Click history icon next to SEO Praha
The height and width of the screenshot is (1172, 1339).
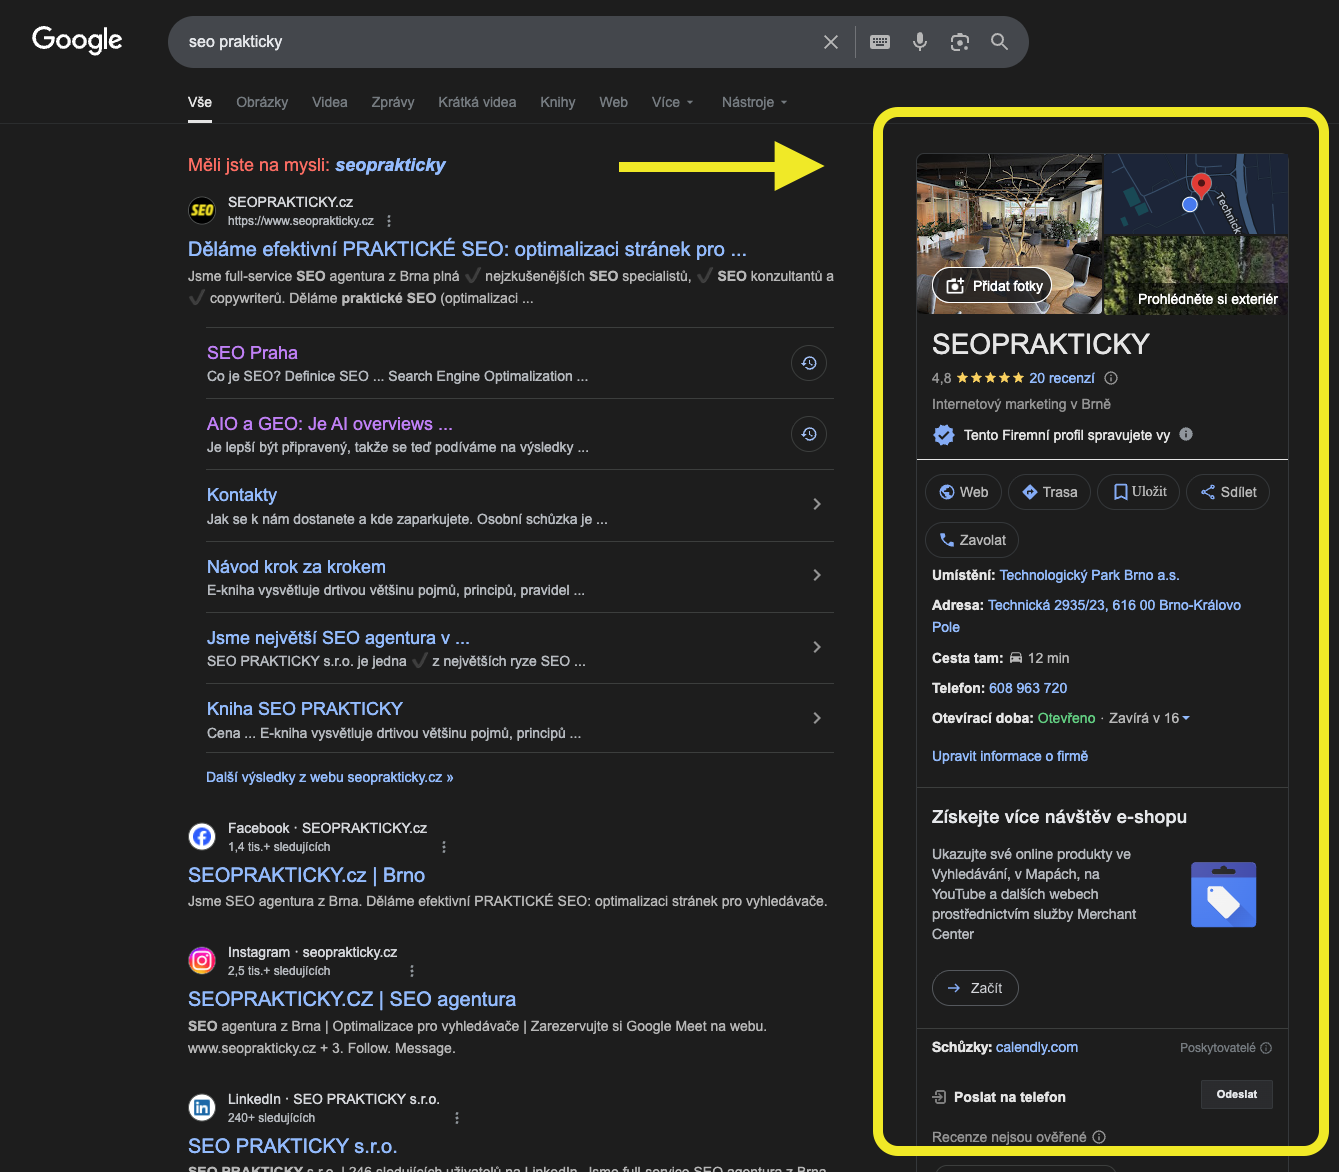(809, 363)
